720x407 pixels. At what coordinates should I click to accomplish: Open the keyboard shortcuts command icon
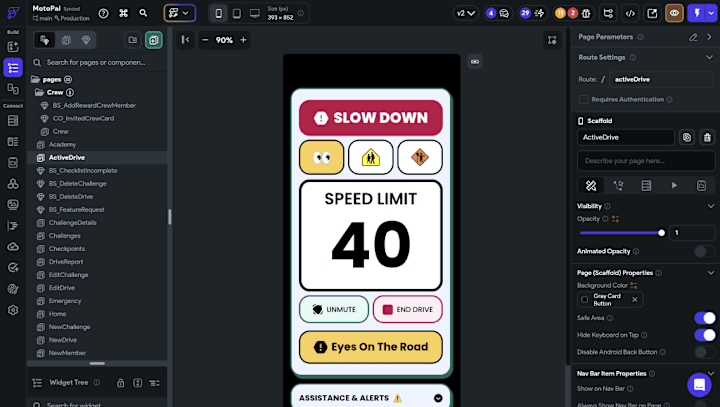[x=124, y=13]
